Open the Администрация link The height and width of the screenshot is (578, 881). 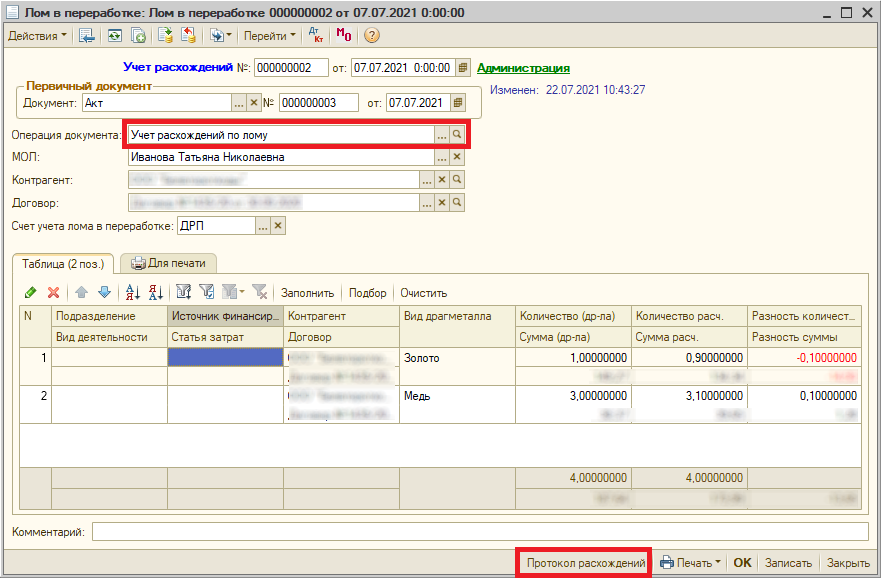523,68
